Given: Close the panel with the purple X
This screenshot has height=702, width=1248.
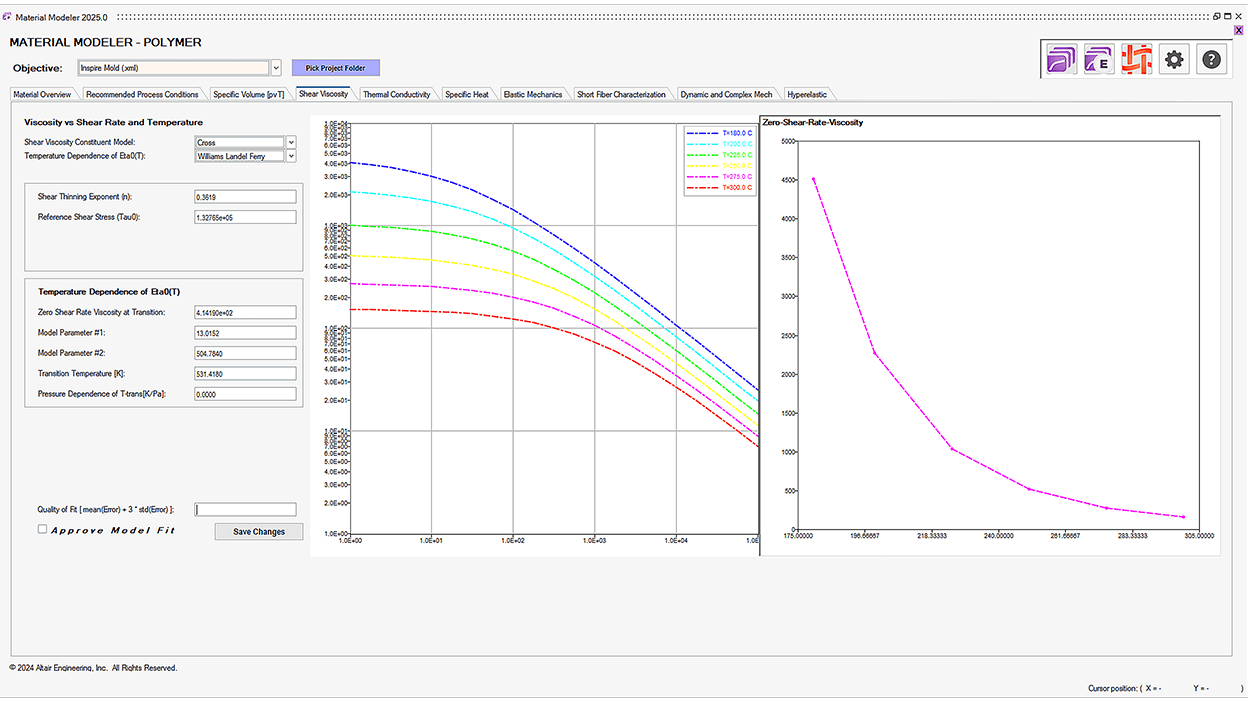Looking at the screenshot, I should pyautogui.click(x=1238, y=31).
